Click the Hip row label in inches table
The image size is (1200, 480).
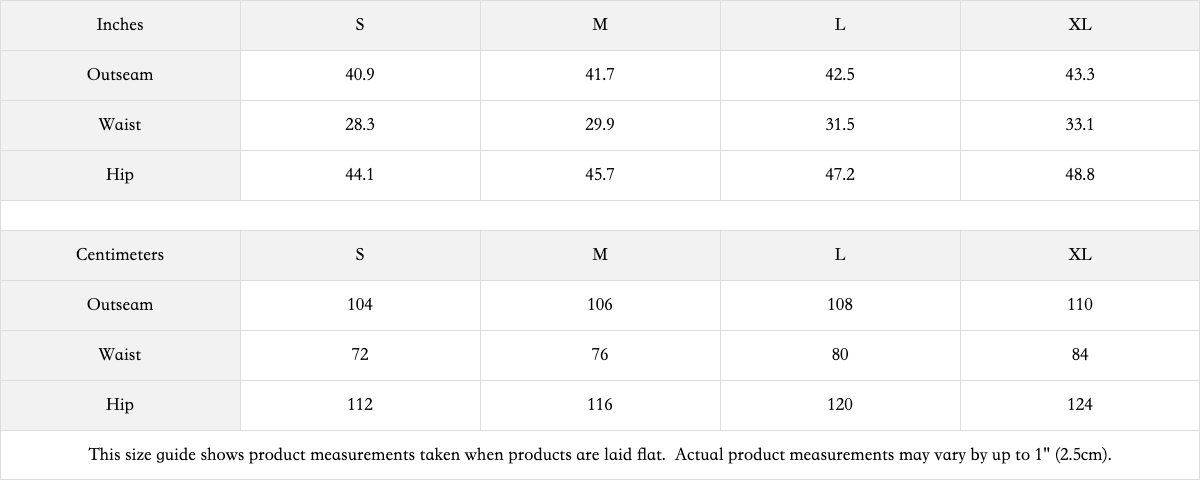click(x=120, y=175)
